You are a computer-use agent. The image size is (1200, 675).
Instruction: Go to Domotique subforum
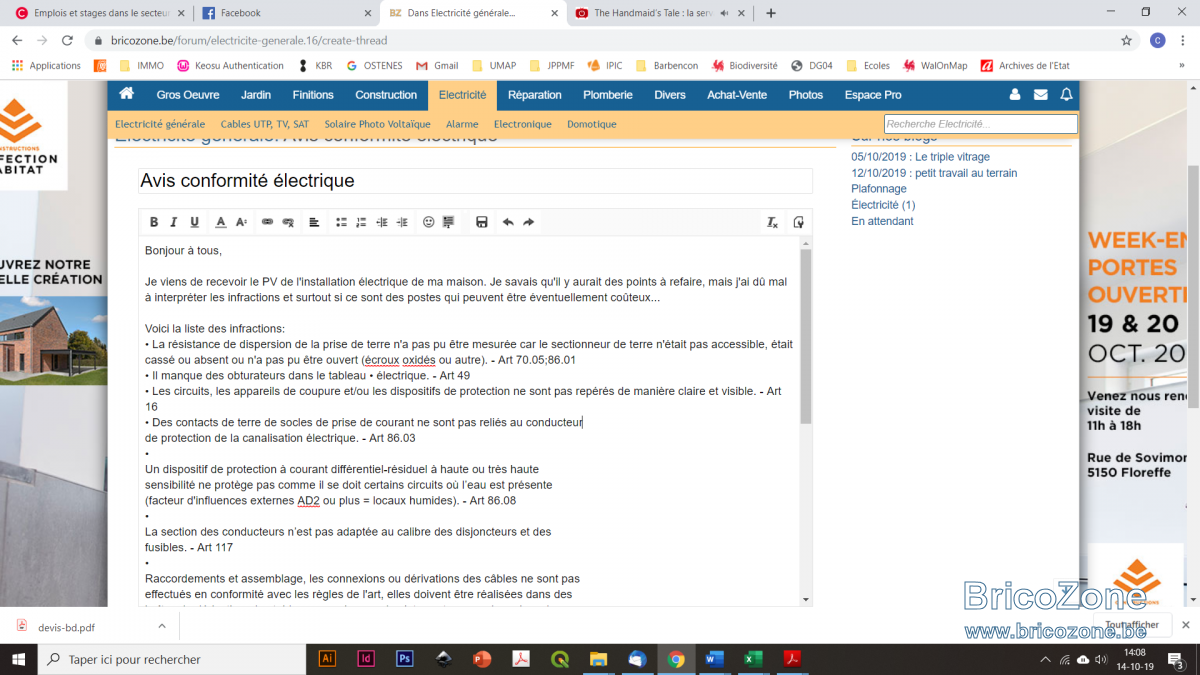point(592,124)
